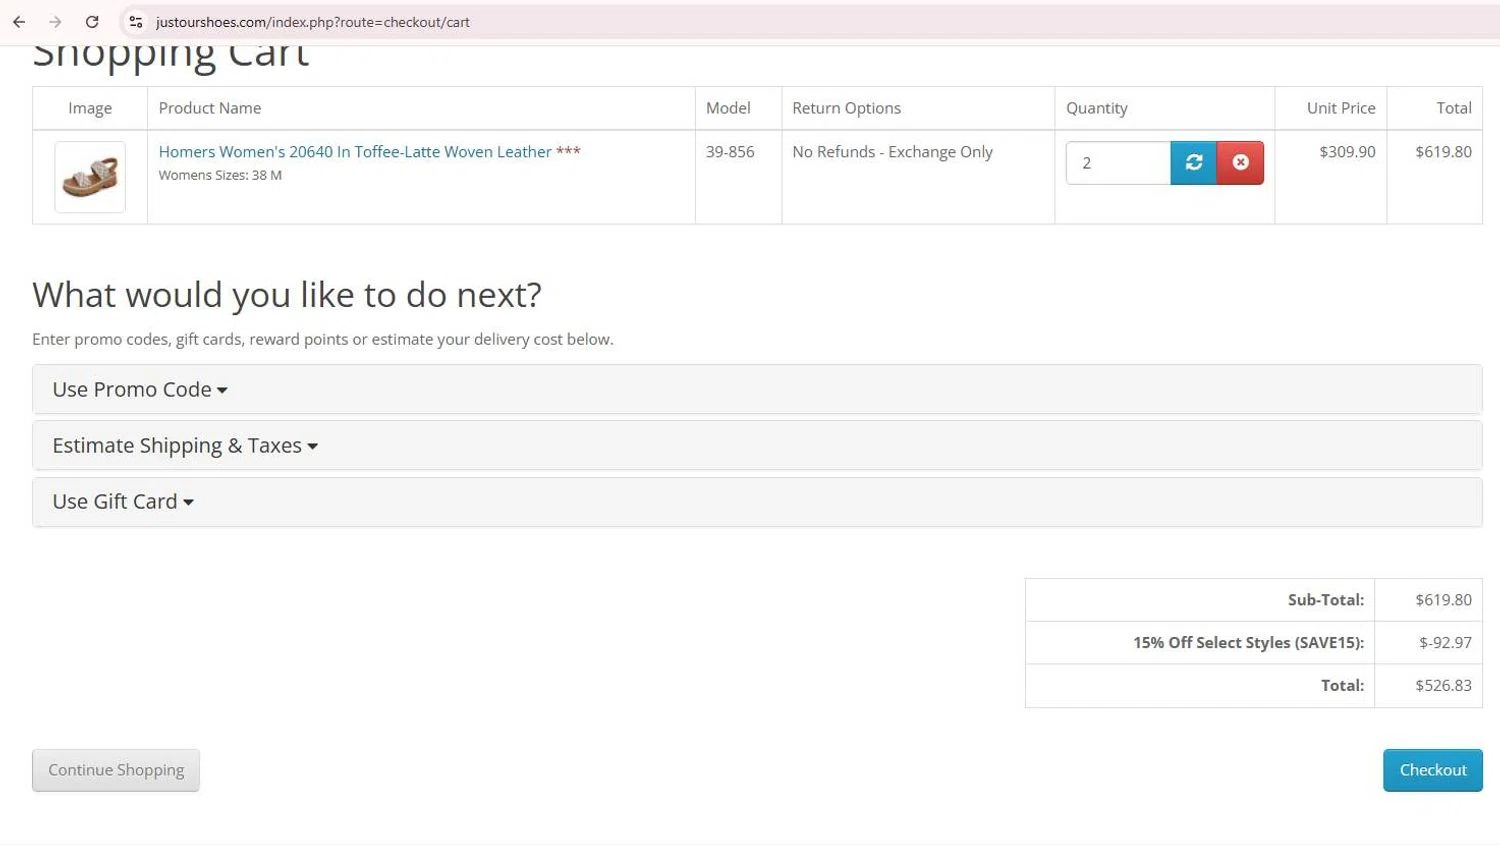Open site information icon in address bar

(136, 22)
